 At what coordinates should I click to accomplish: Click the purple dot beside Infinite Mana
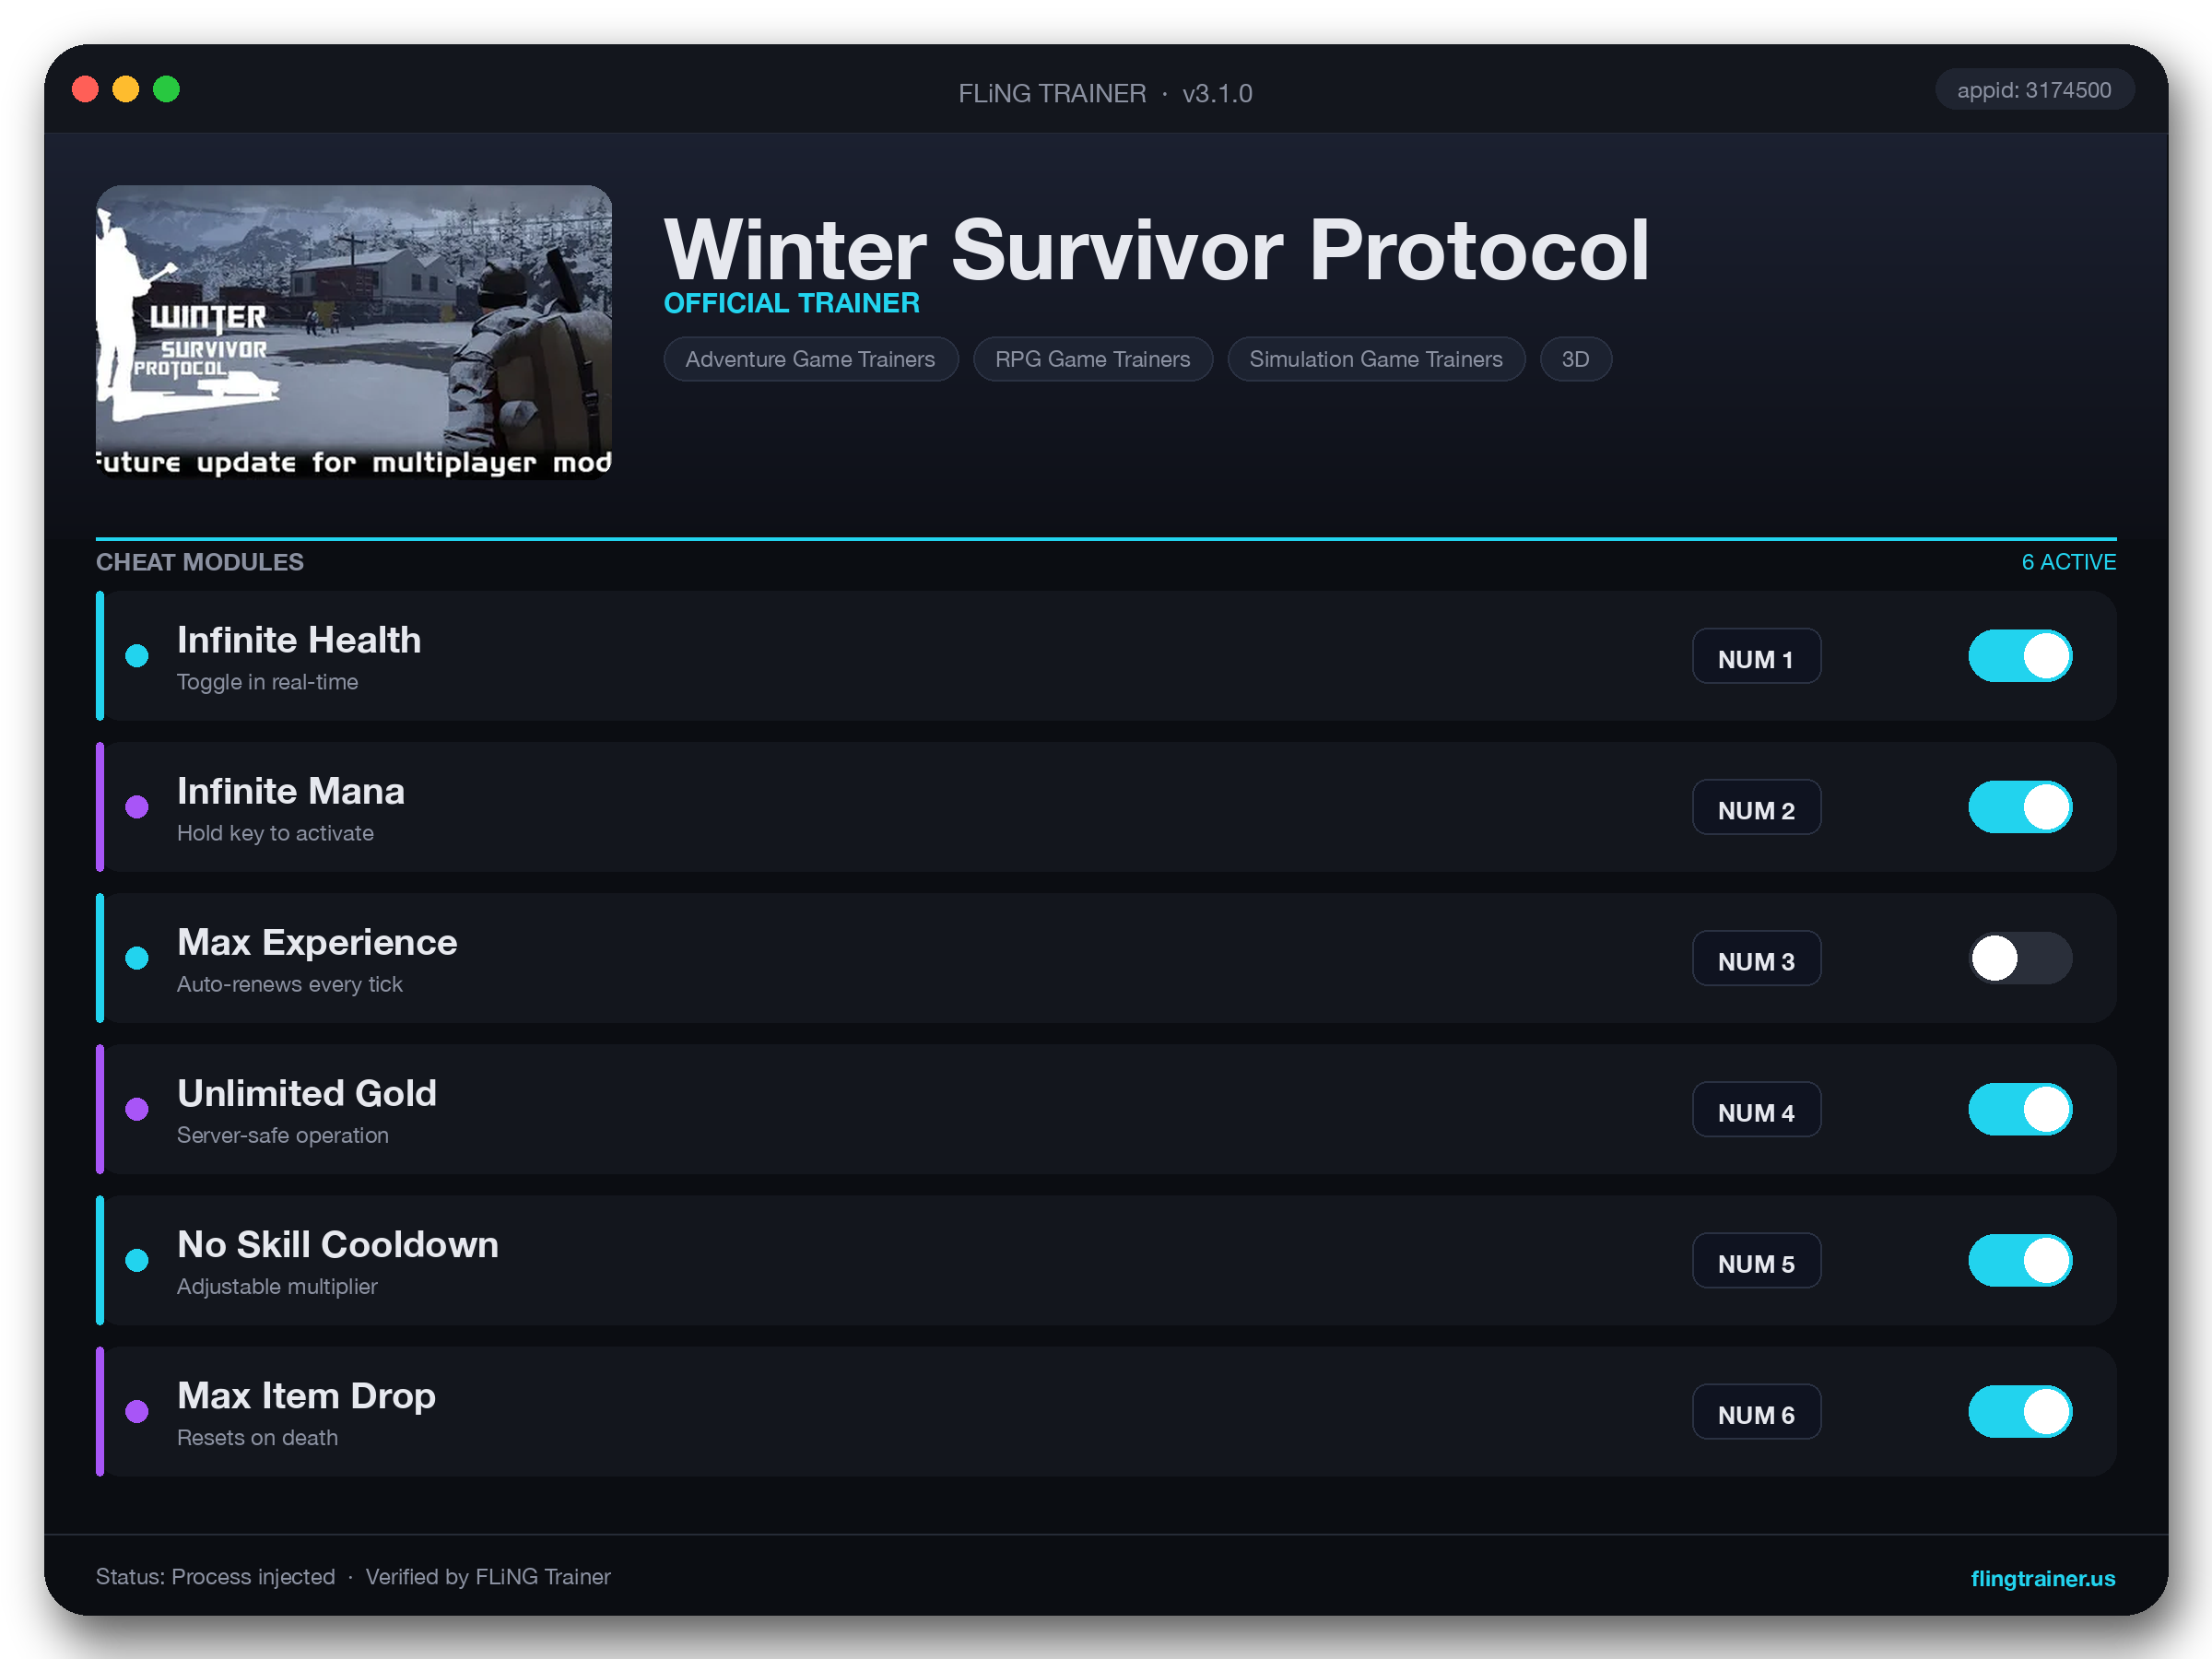137,807
